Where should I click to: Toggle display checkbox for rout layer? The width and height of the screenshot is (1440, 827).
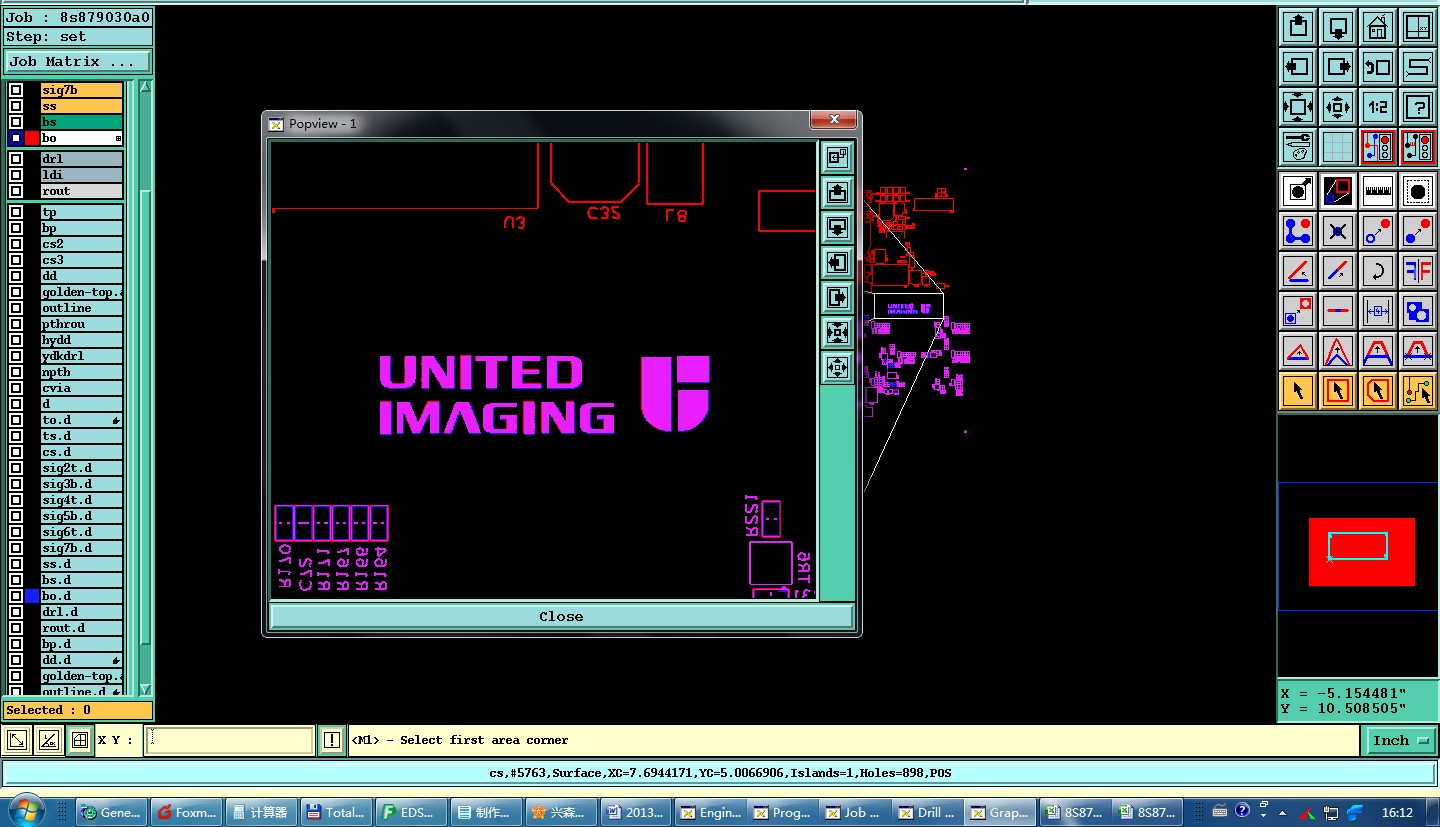[16, 191]
